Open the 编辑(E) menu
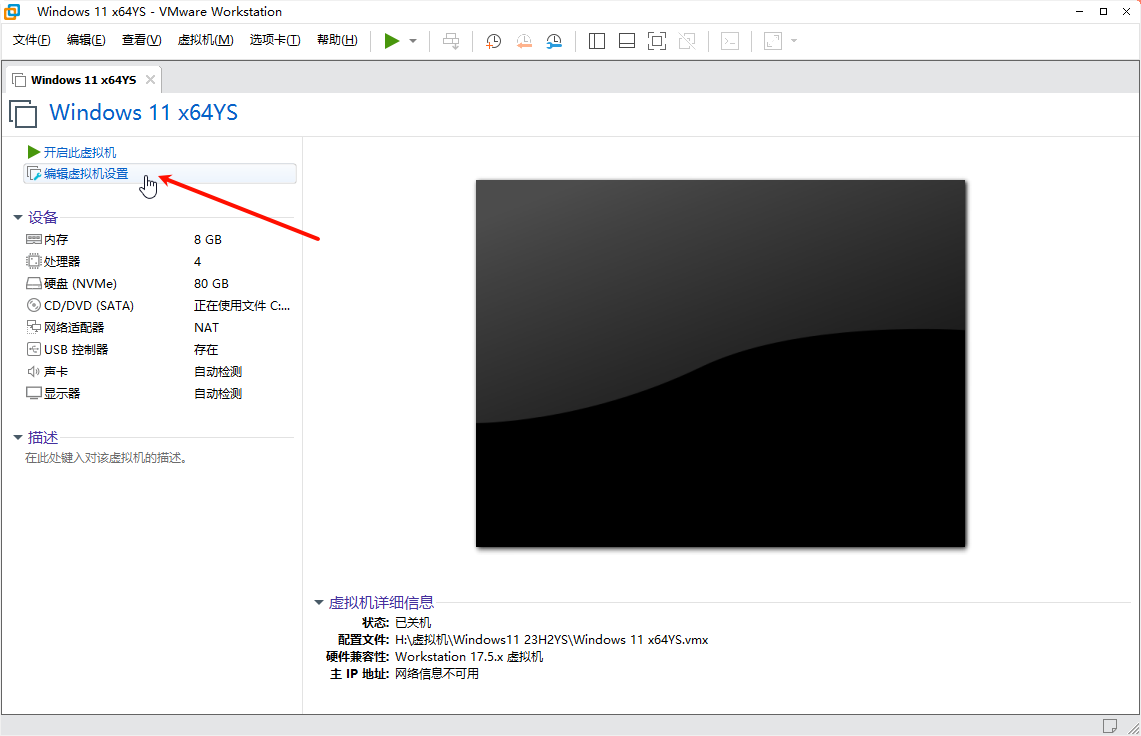This screenshot has width=1141, height=736. pyautogui.click(x=86, y=40)
